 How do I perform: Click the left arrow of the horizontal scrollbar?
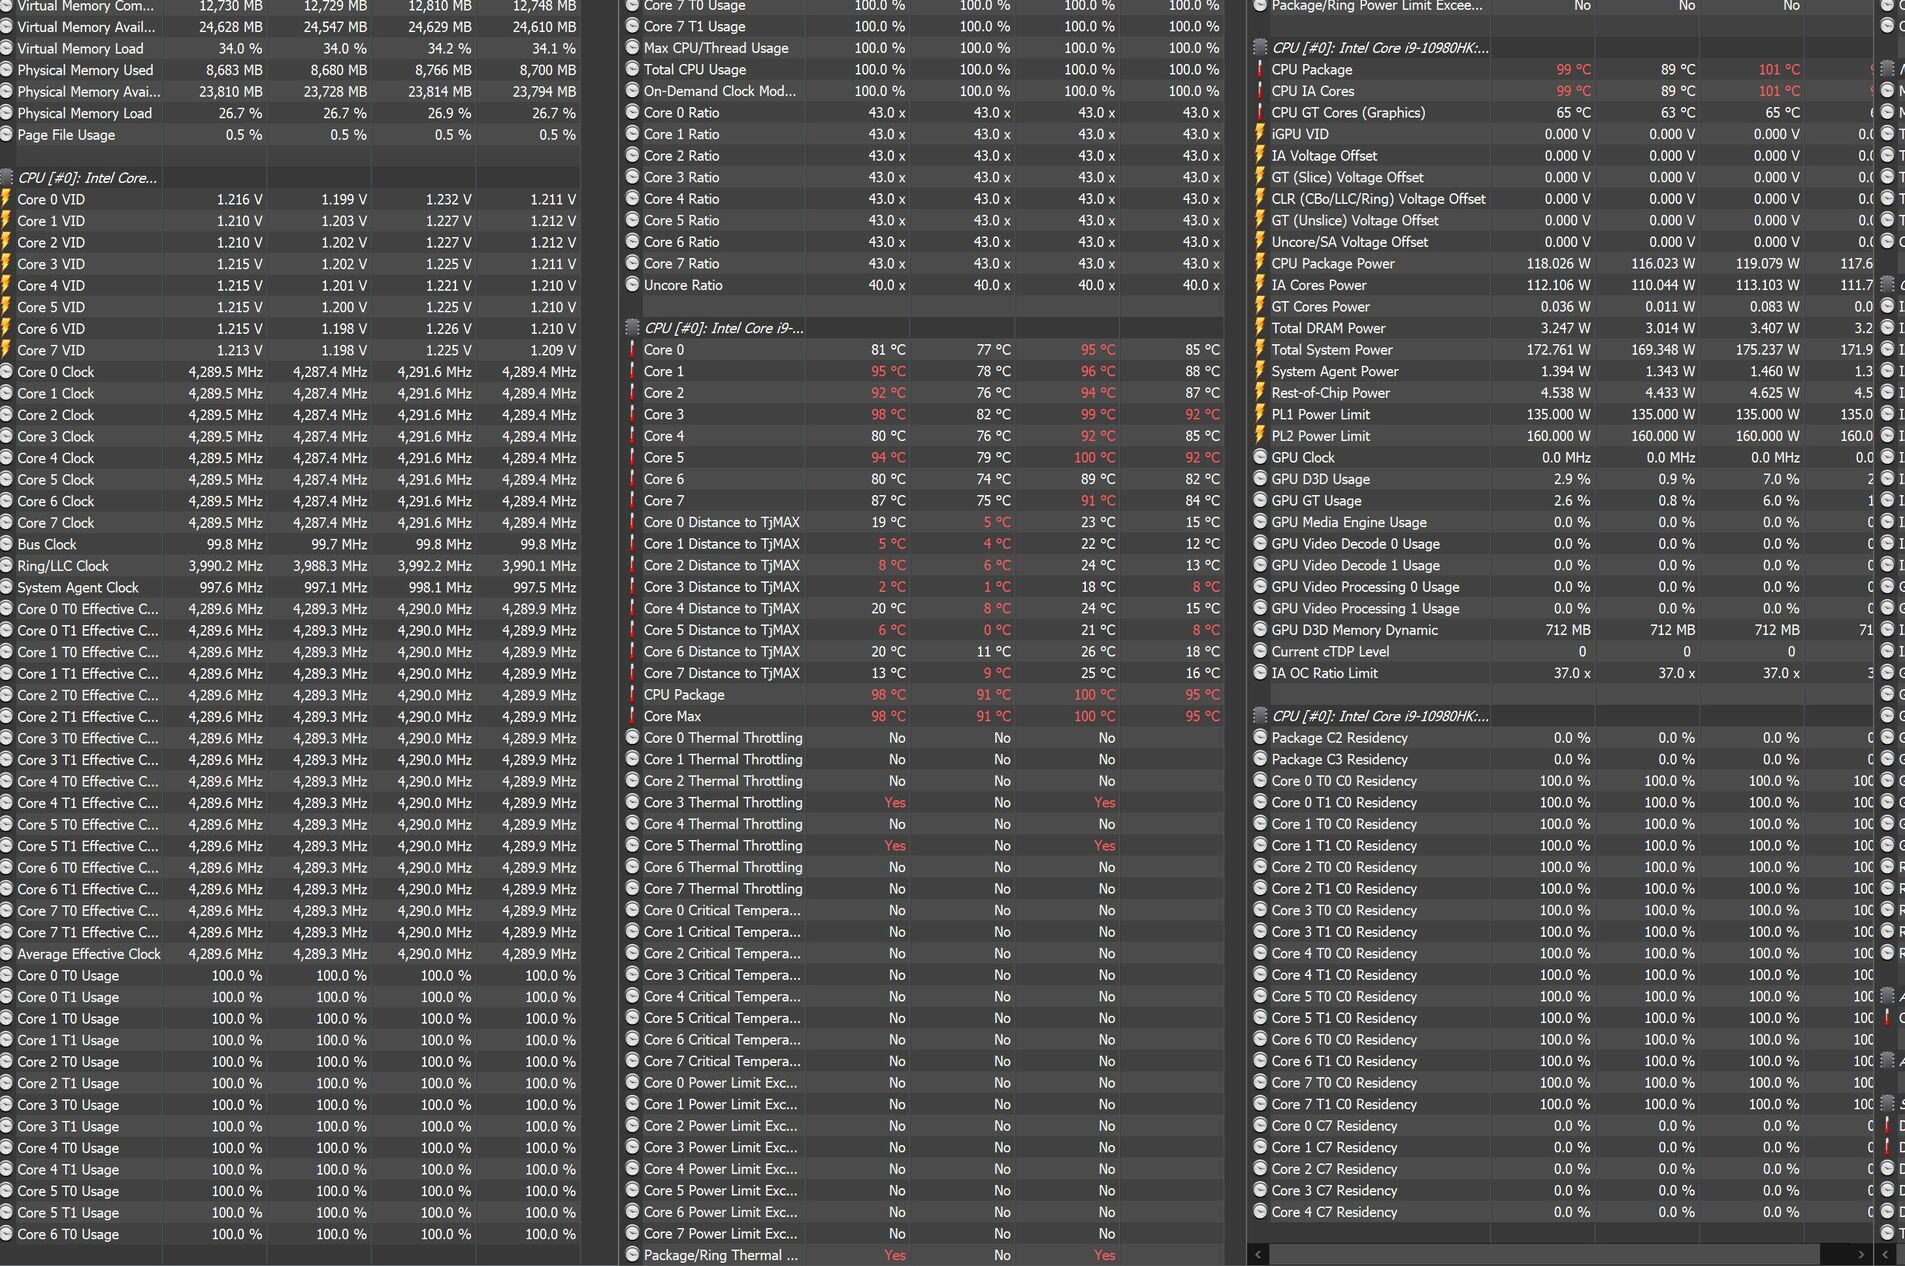(x=1259, y=1254)
